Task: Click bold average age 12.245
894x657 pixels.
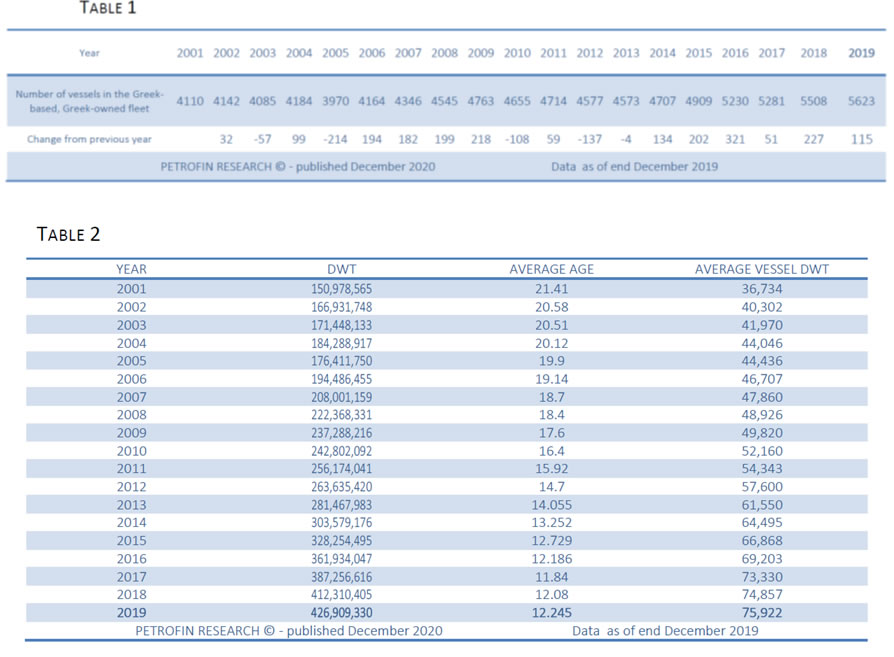Action: point(551,613)
